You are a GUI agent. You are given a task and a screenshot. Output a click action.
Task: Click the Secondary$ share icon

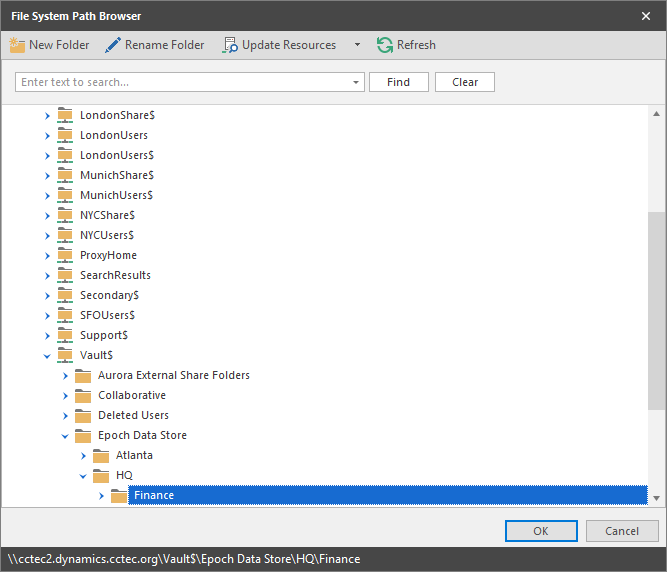tap(65, 296)
